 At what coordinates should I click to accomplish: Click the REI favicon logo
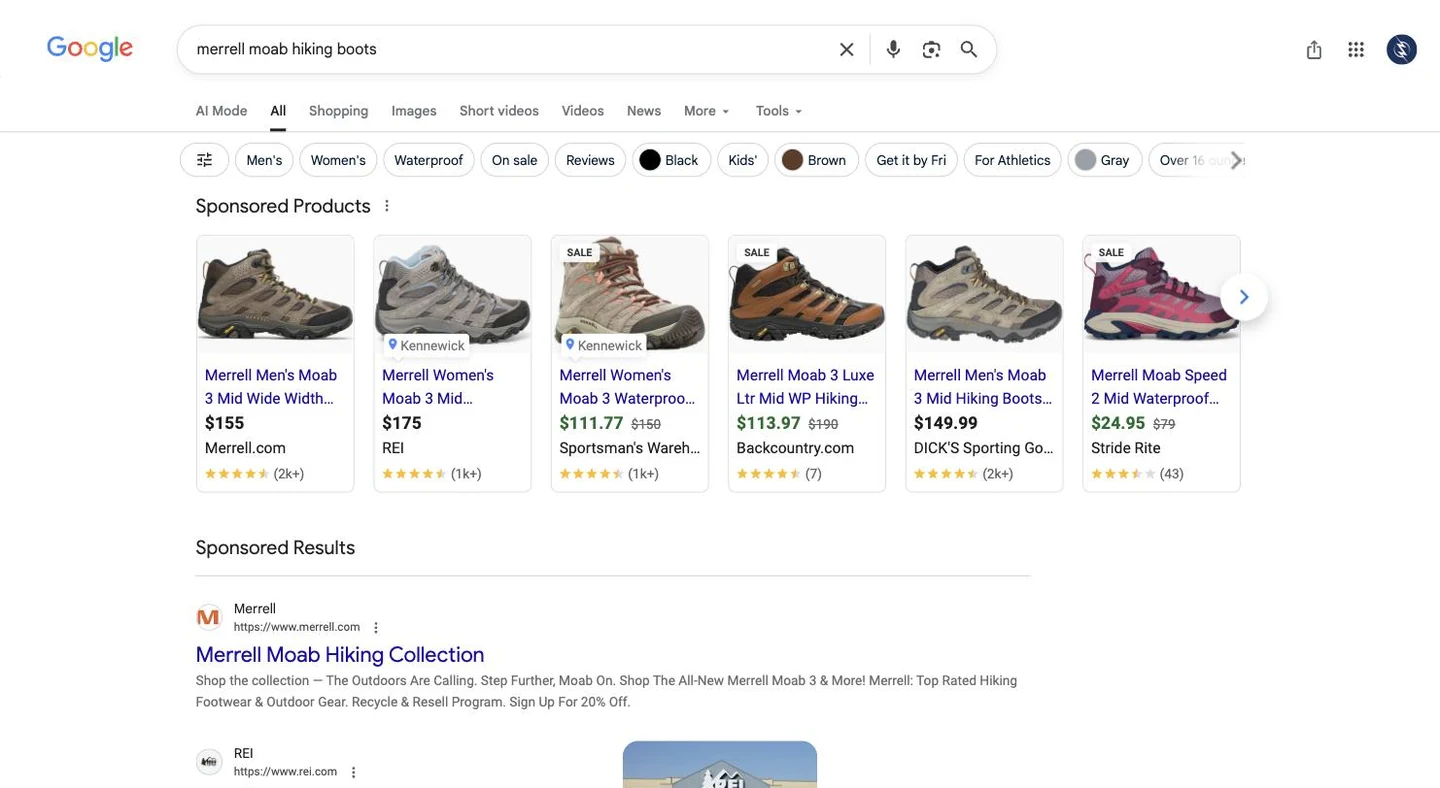(x=208, y=762)
